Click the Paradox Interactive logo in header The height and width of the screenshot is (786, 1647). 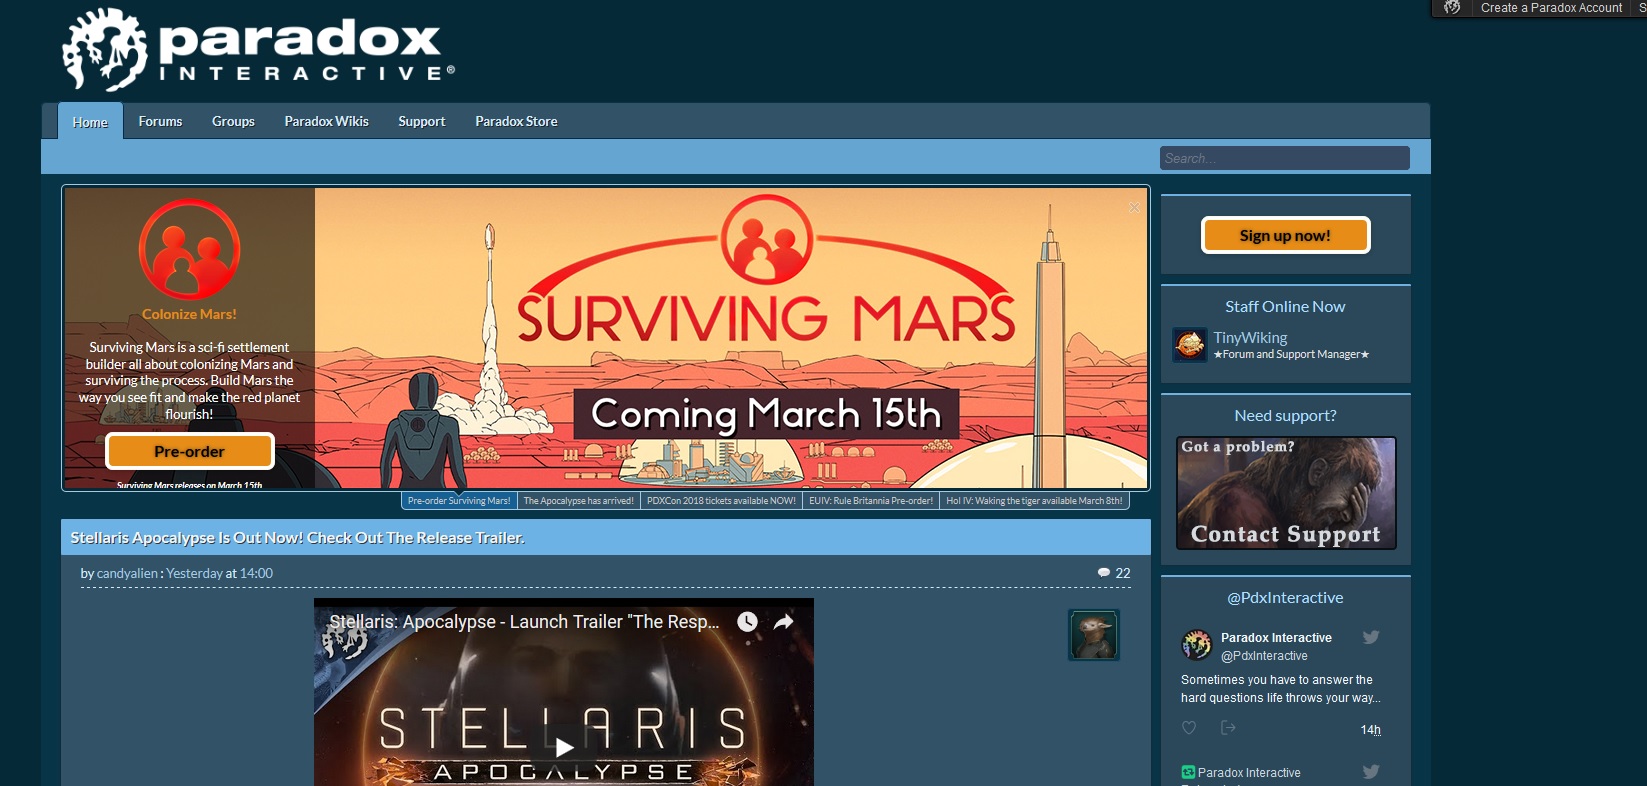(x=259, y=50)
